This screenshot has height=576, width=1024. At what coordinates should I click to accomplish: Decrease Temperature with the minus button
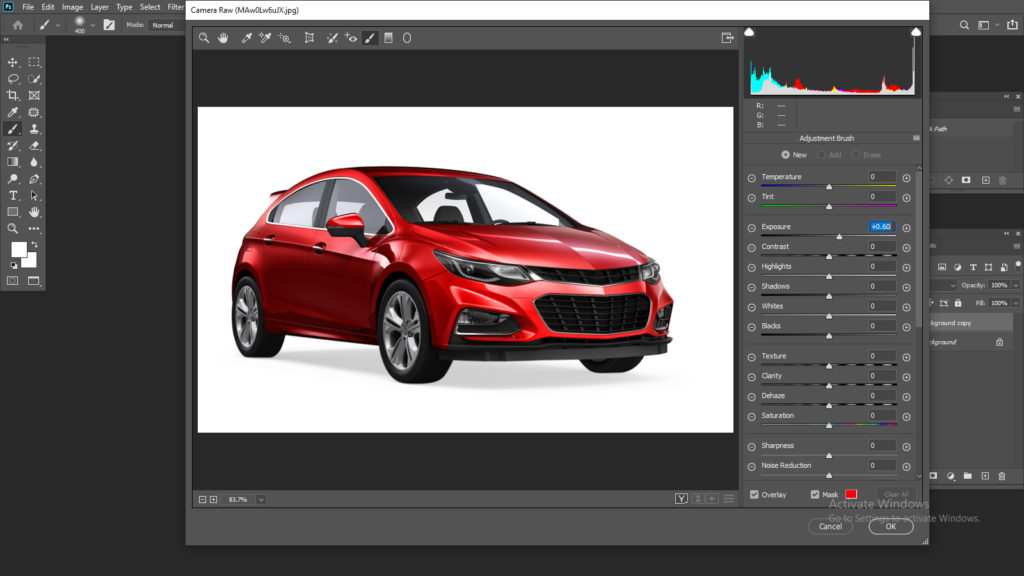[752, 178]
